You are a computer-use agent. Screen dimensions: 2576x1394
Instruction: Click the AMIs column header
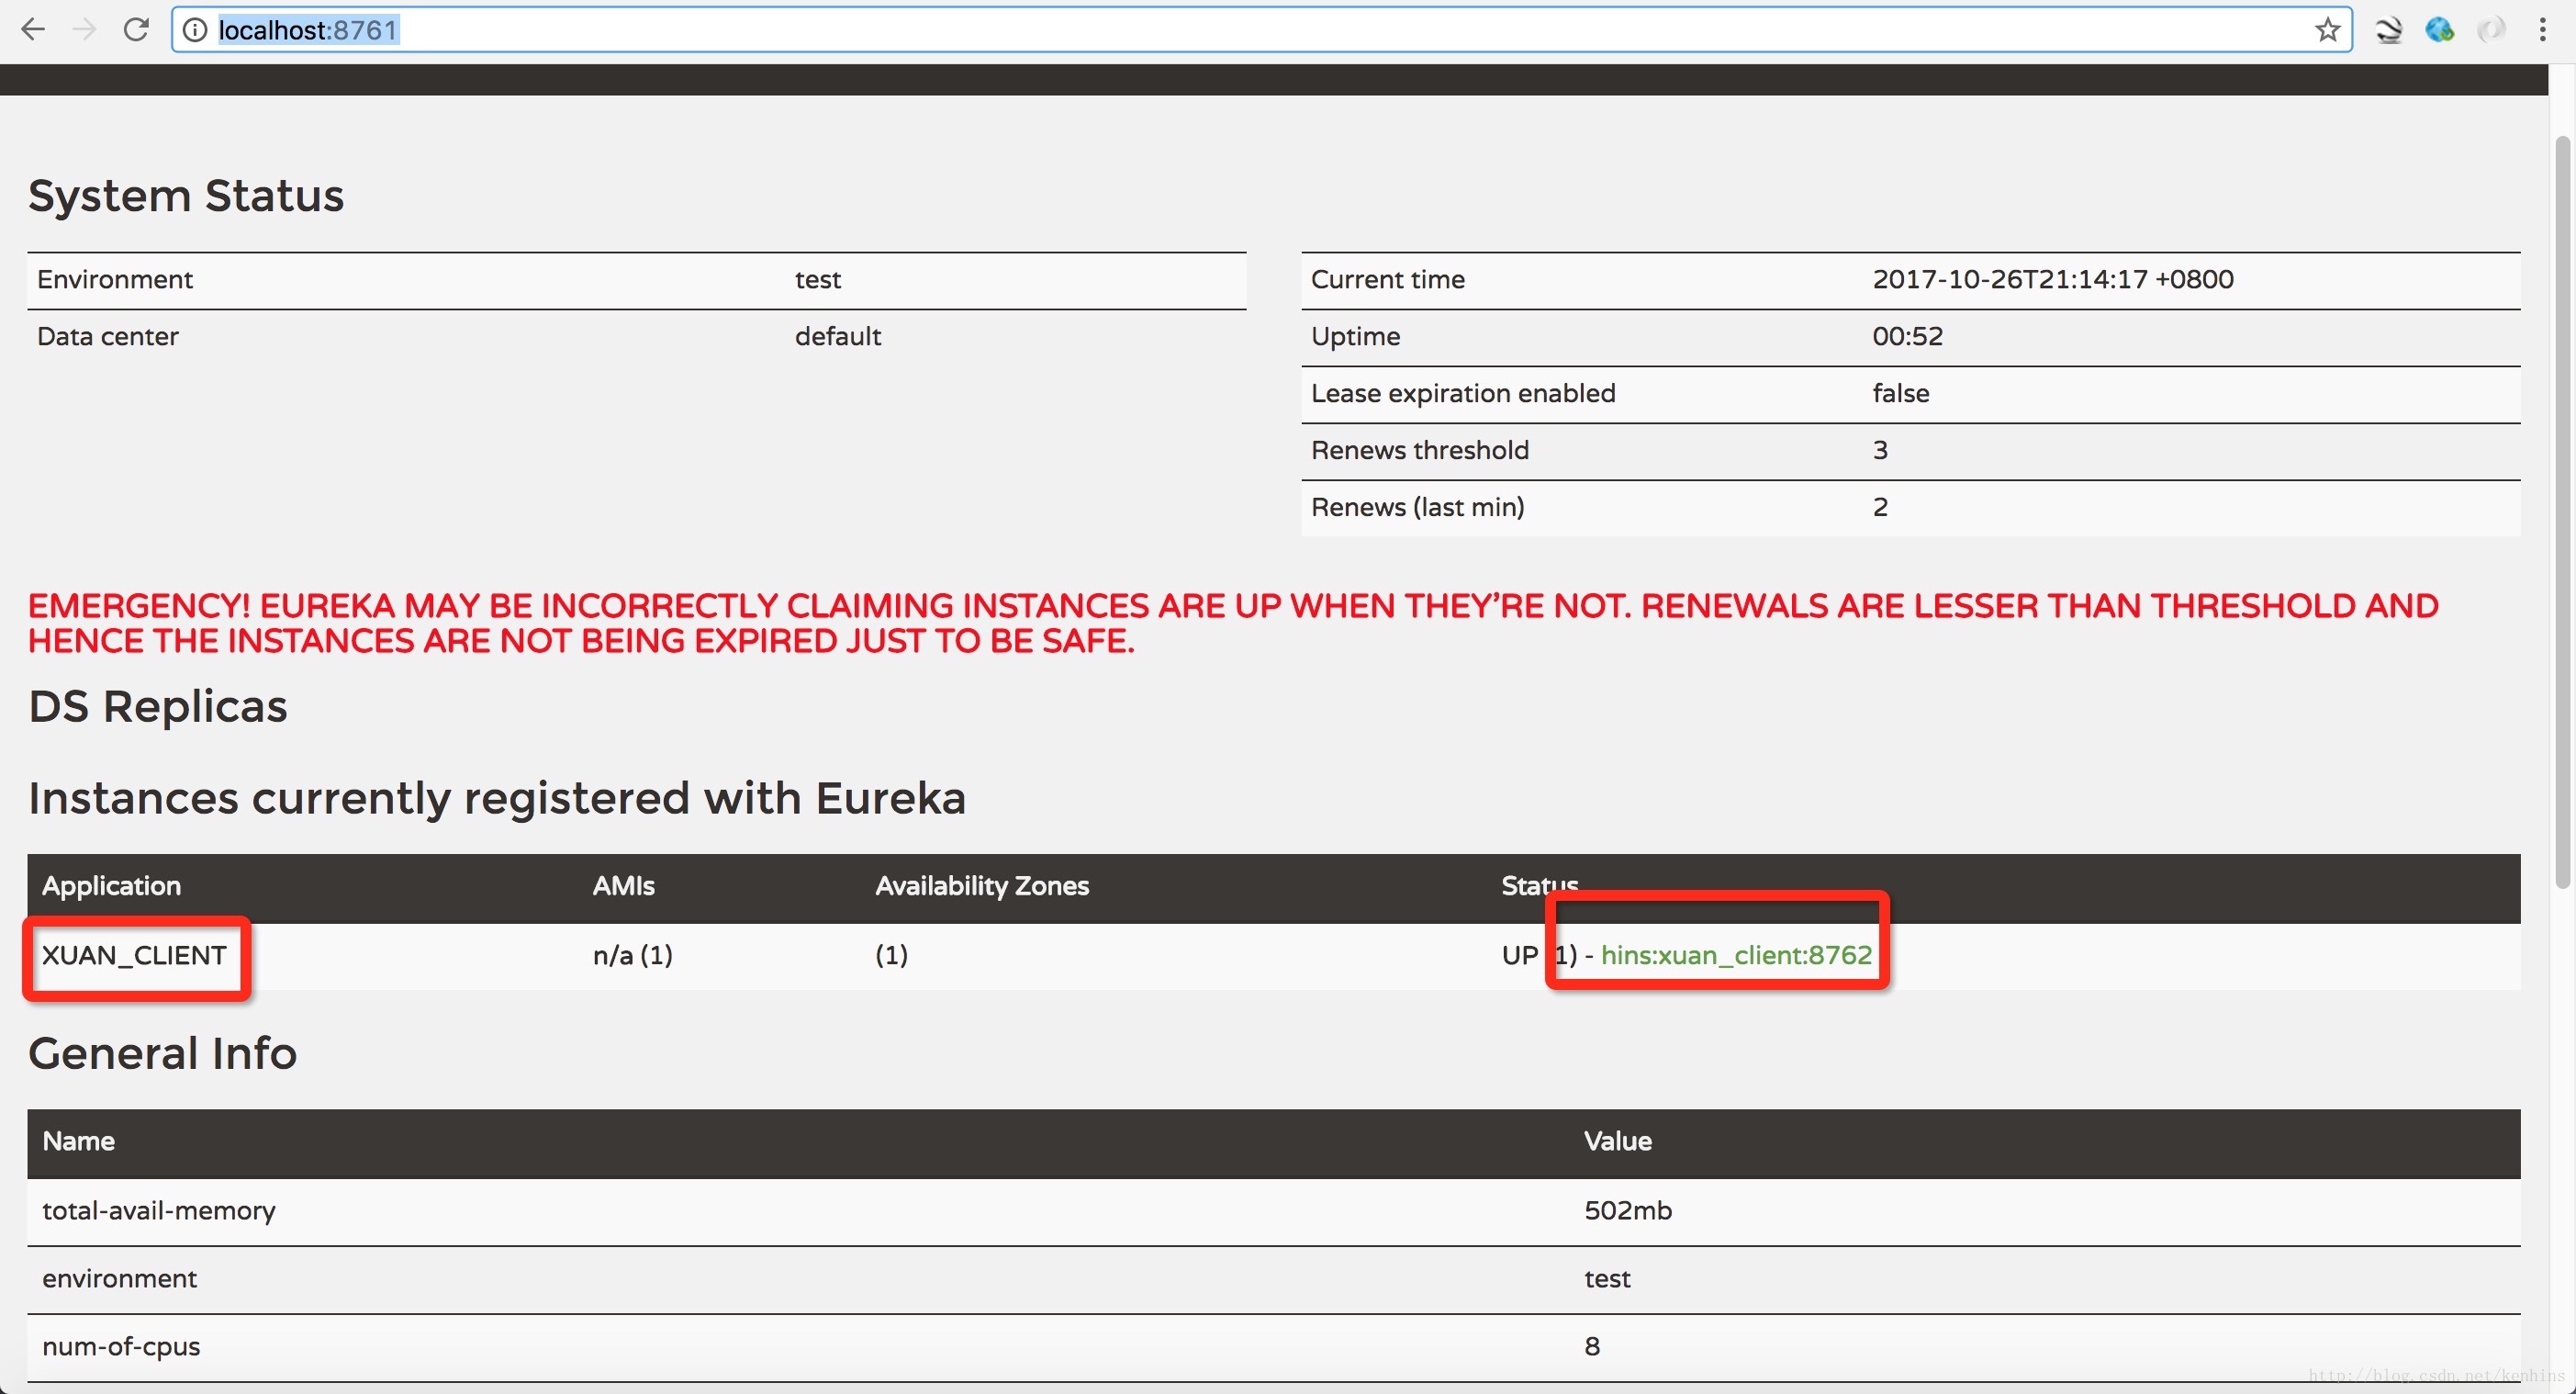tap(623, 886)
